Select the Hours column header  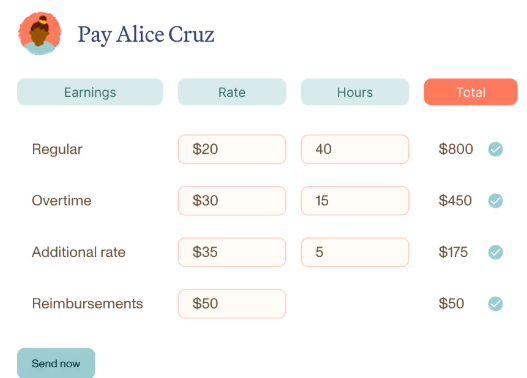click(x=355, y=92)
